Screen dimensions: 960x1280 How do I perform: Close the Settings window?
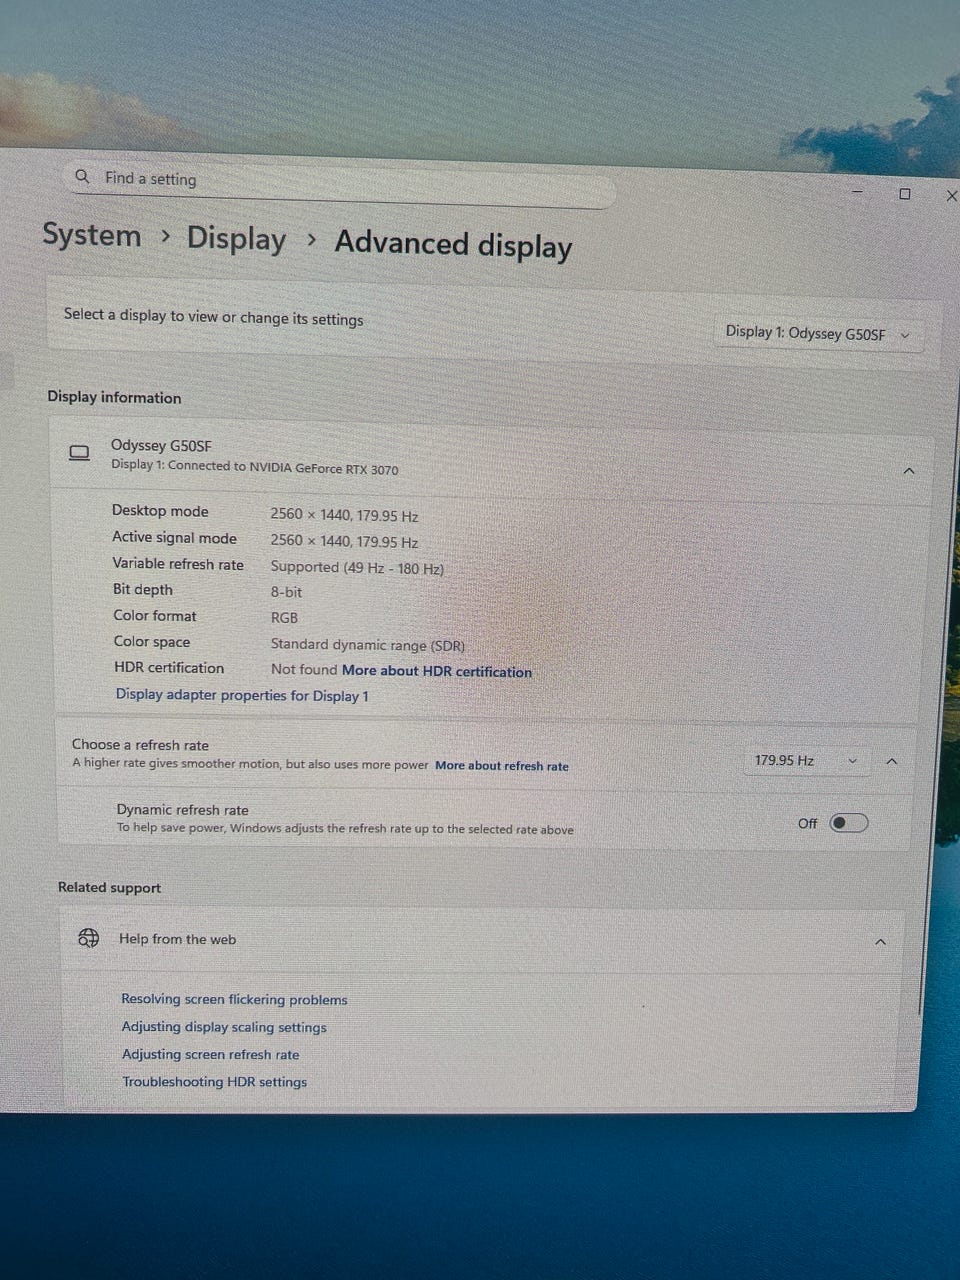click(951, 196)
